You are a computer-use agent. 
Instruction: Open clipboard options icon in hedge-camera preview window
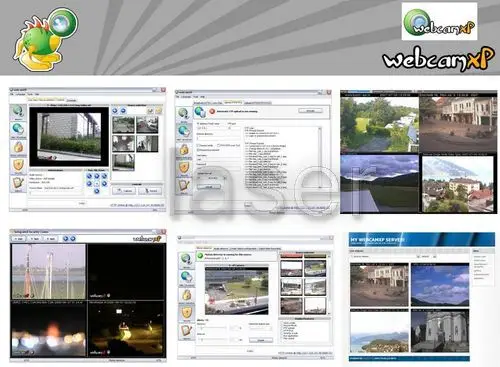(18, 183)
